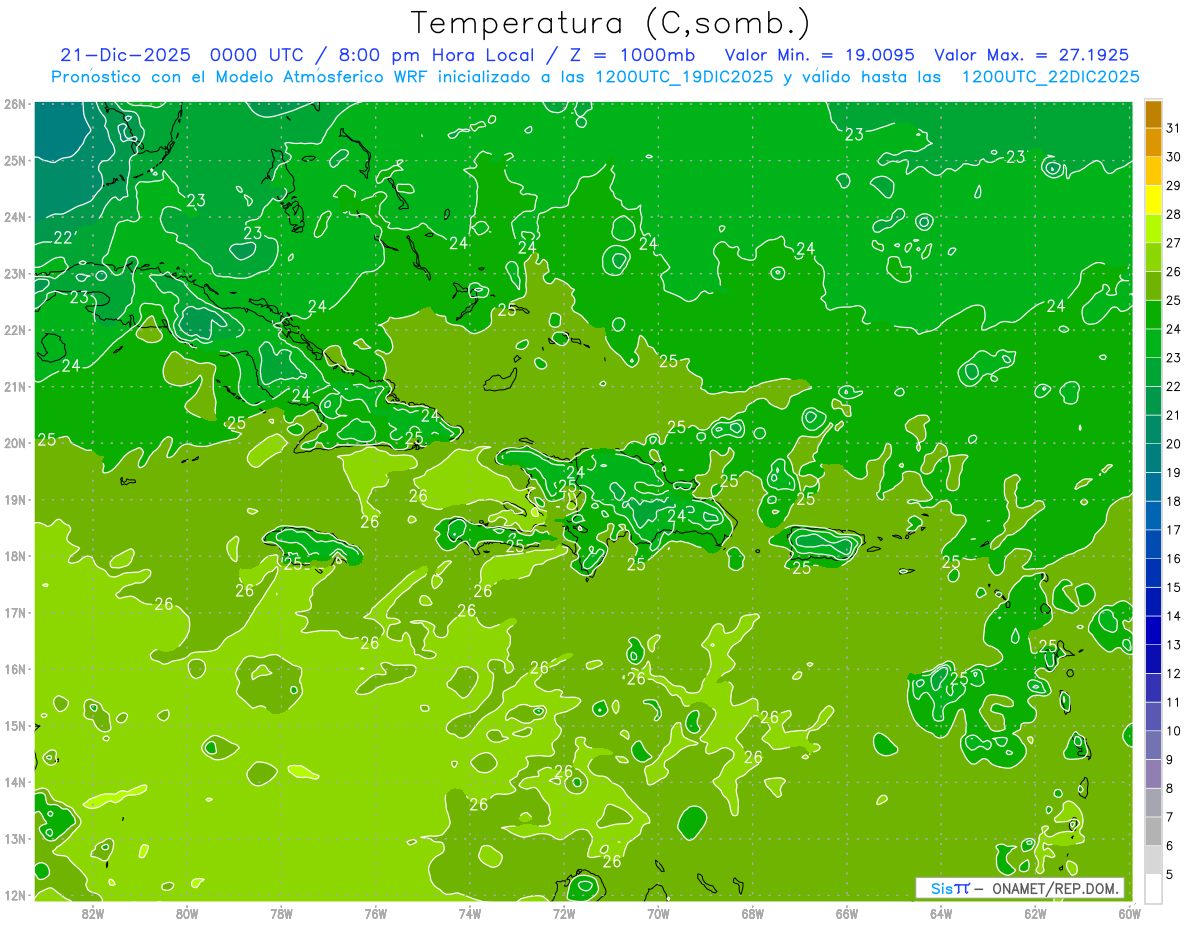The height and width of the screenshot is (927, 1200).
Task: Click the '21N' latitude axis label
Action: 15,386
